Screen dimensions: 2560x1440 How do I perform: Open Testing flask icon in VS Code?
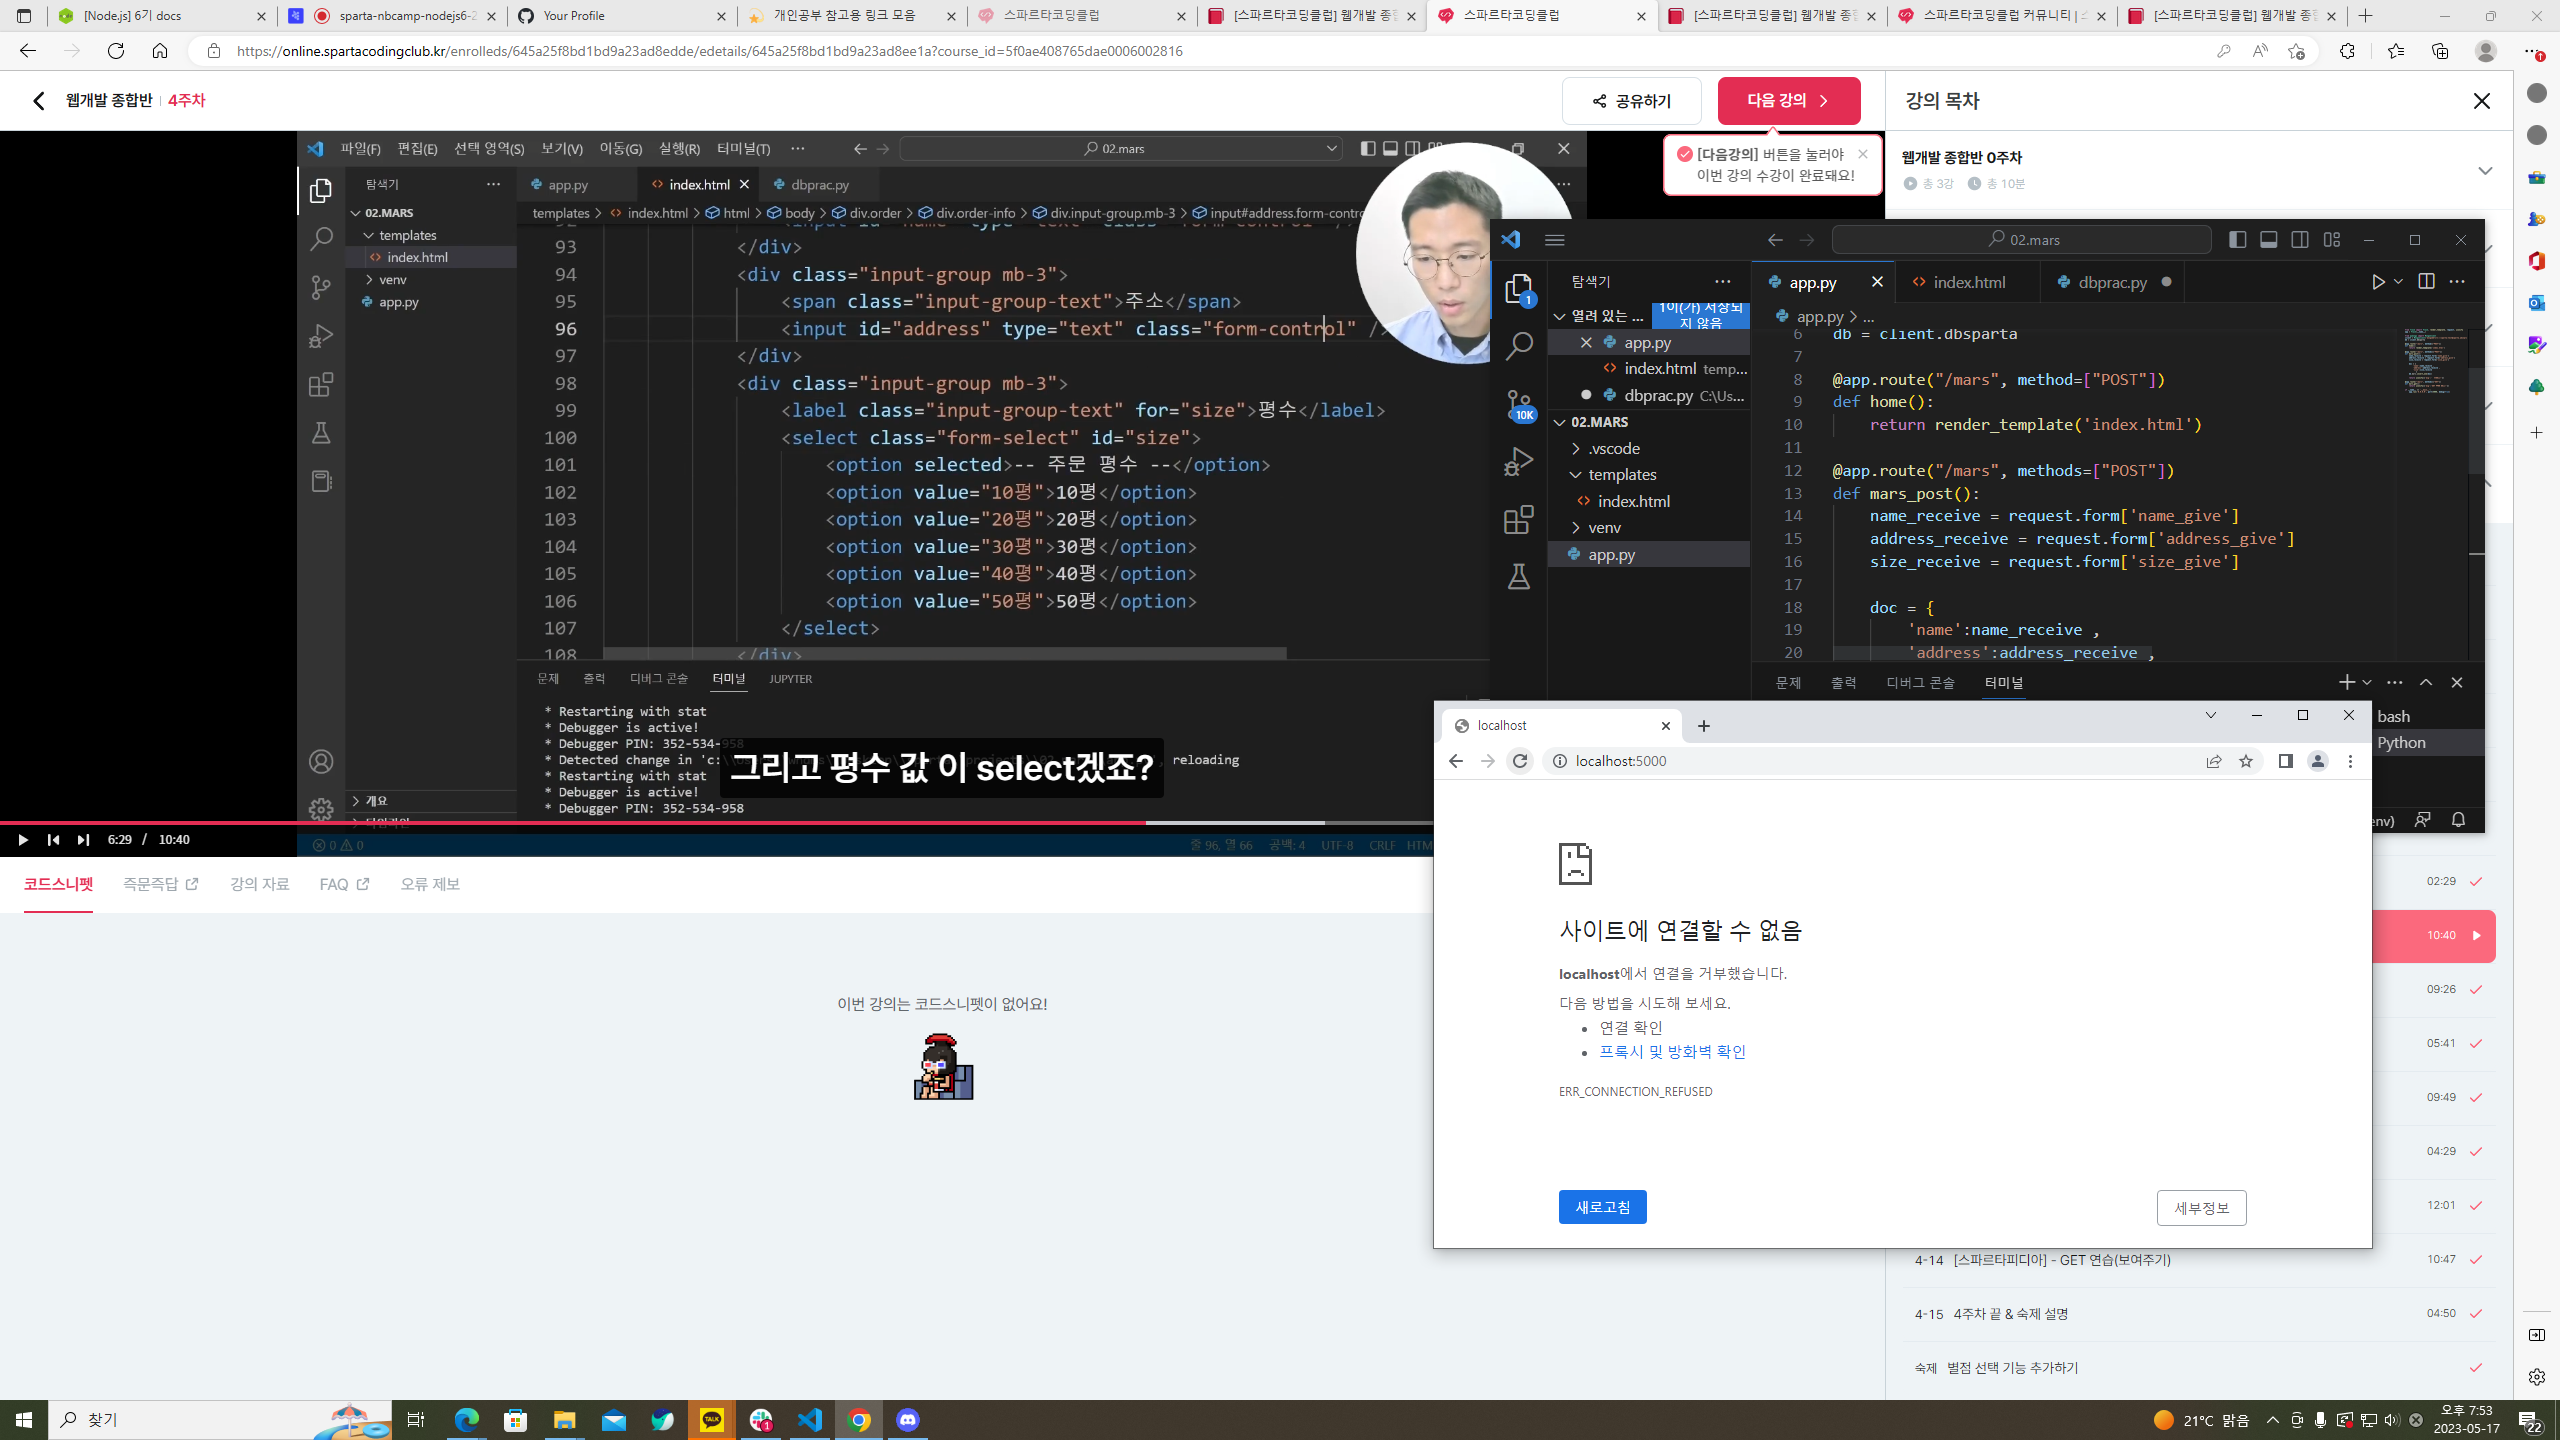[1519, 576]
